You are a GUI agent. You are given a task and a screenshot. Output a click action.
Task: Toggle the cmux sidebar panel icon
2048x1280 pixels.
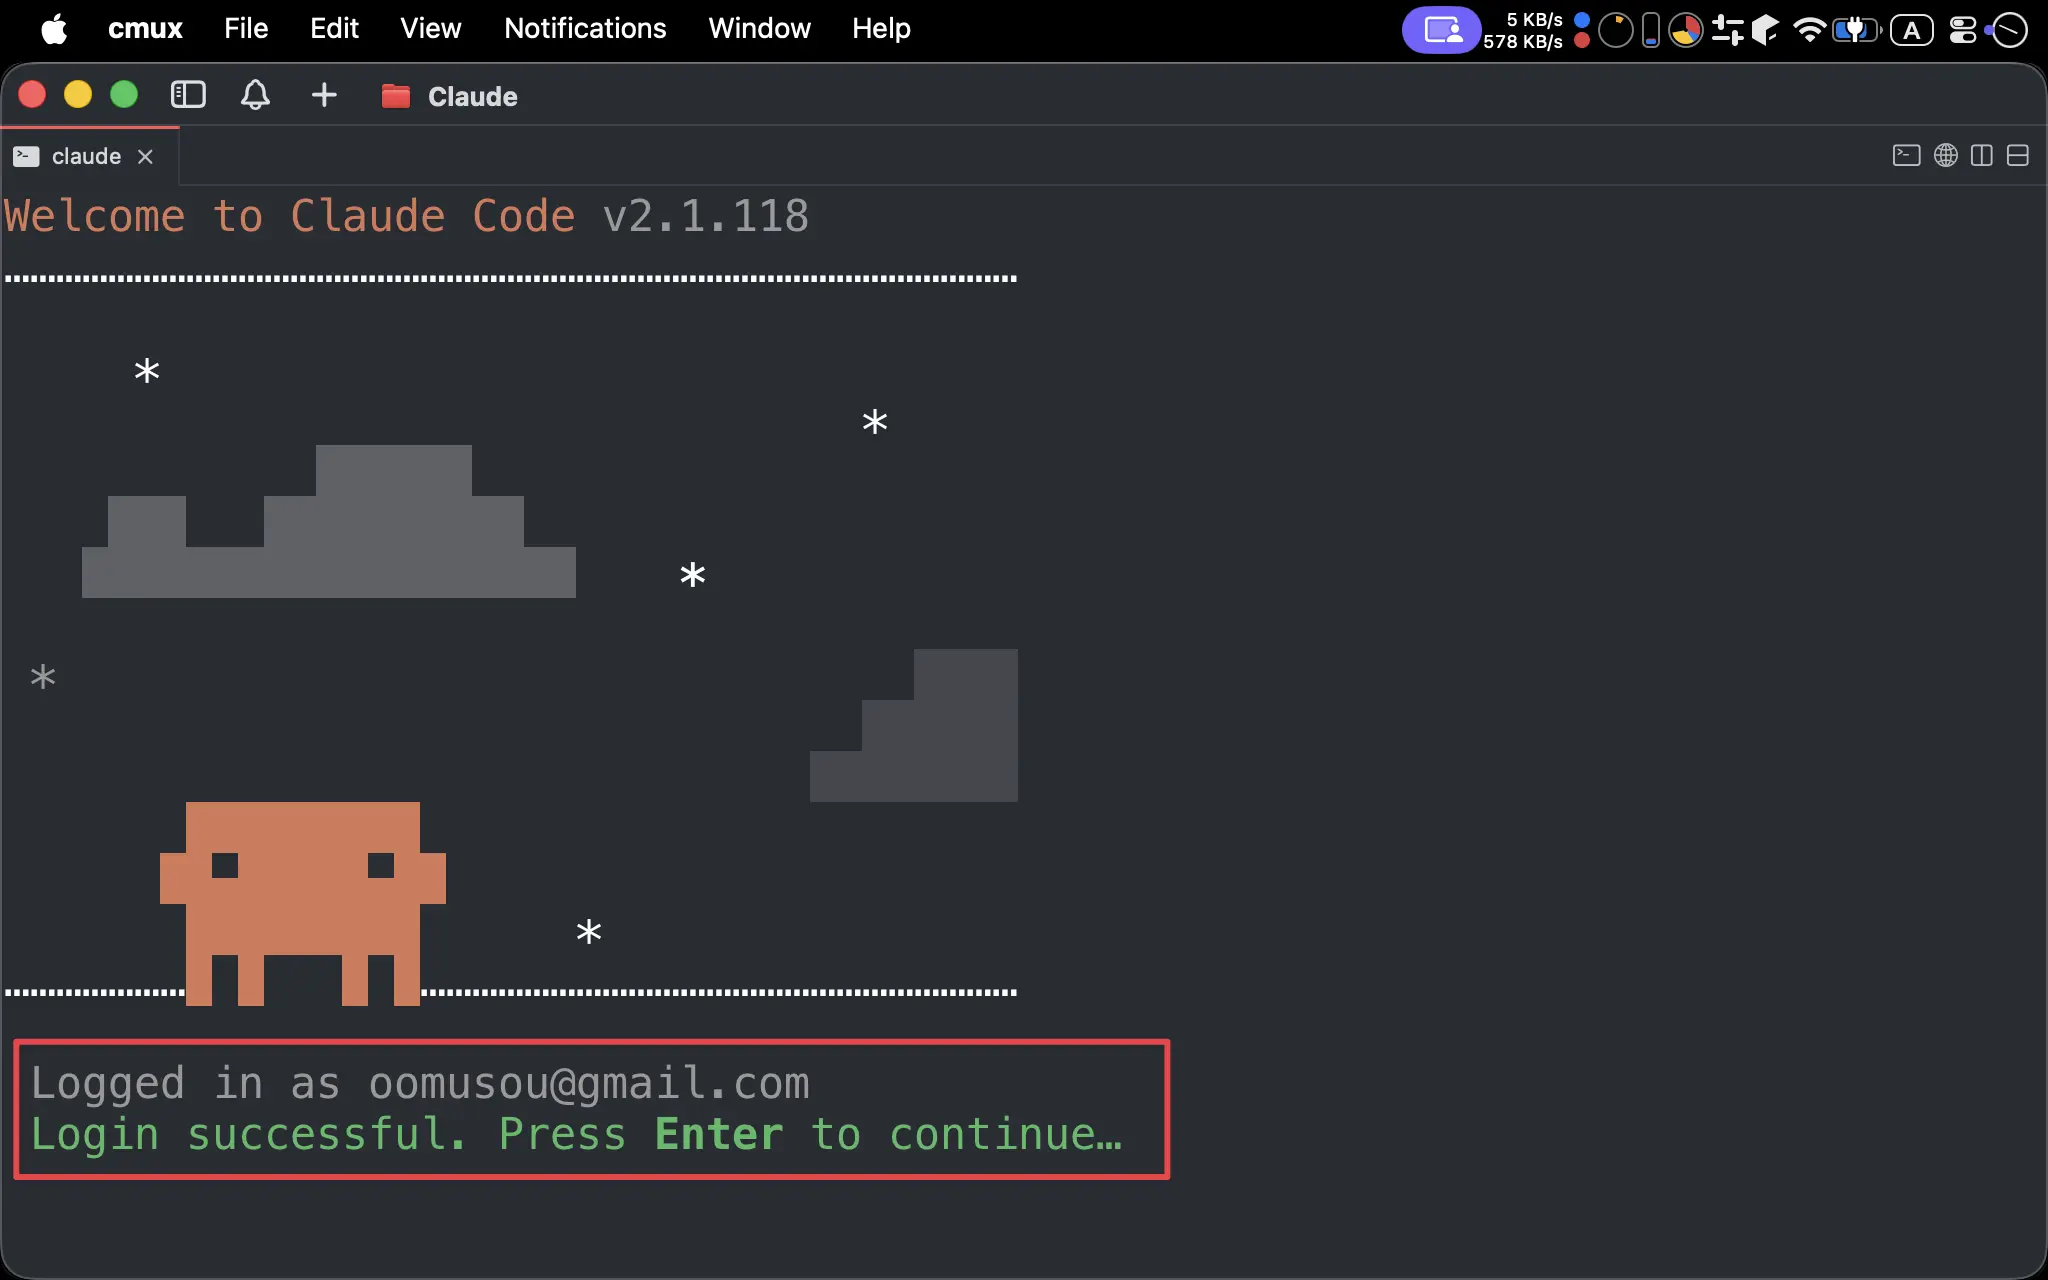[188, 95]
